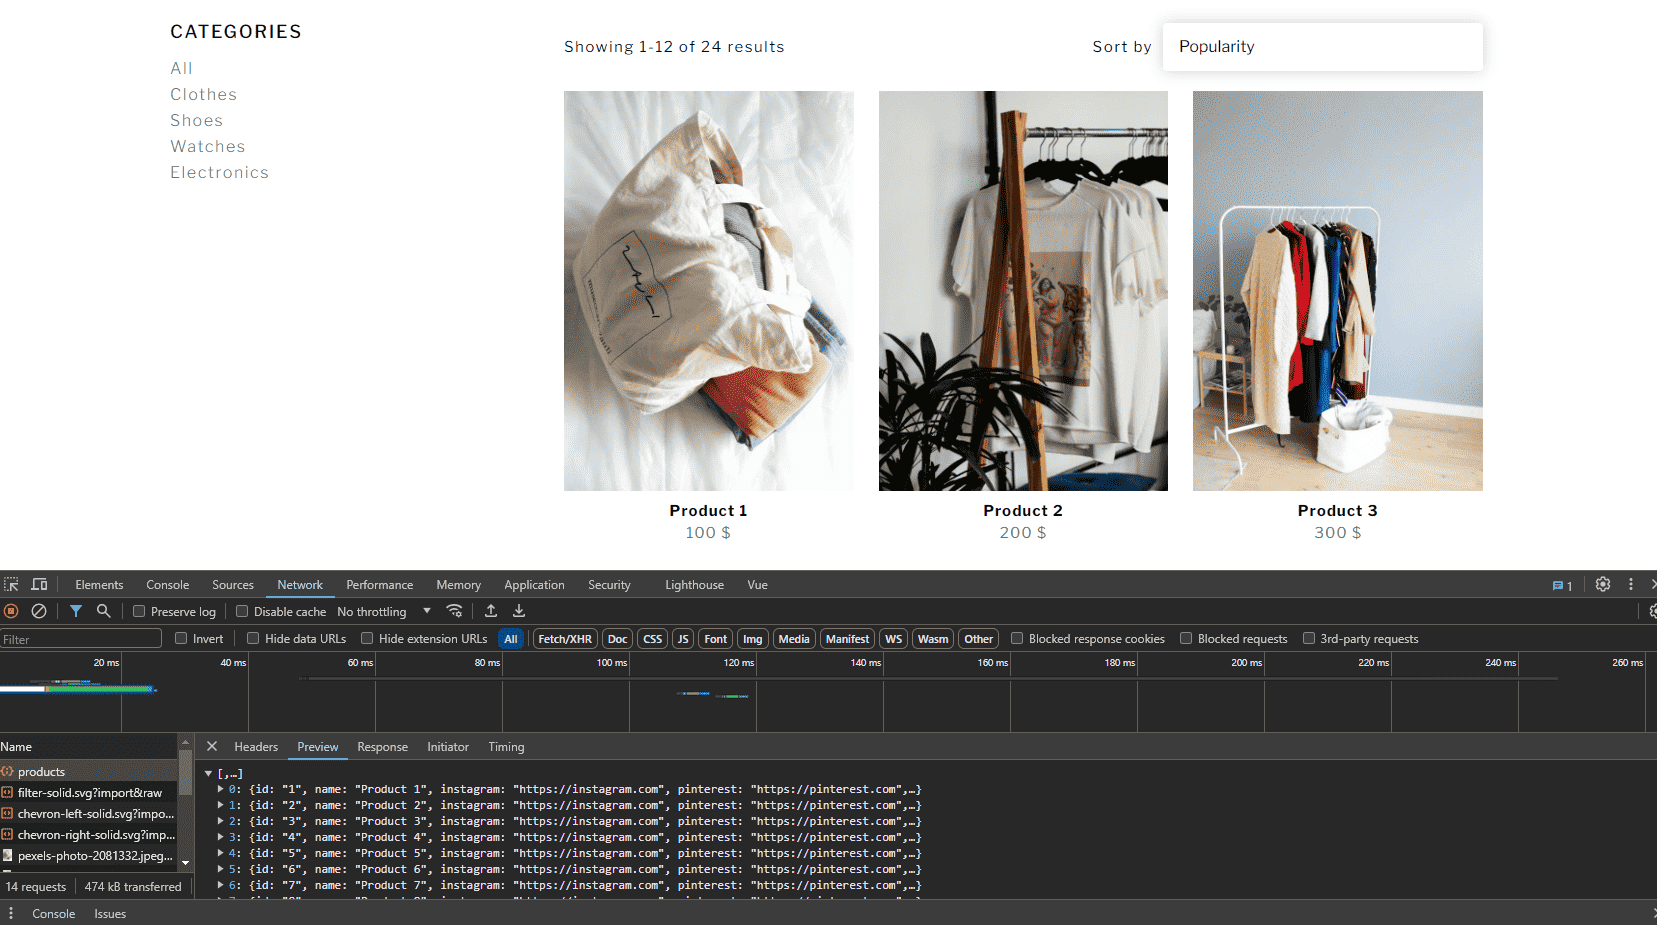Click request list scrollbar down arrow
Screen dimensions: 1660x926
click(x=185, y=863)
